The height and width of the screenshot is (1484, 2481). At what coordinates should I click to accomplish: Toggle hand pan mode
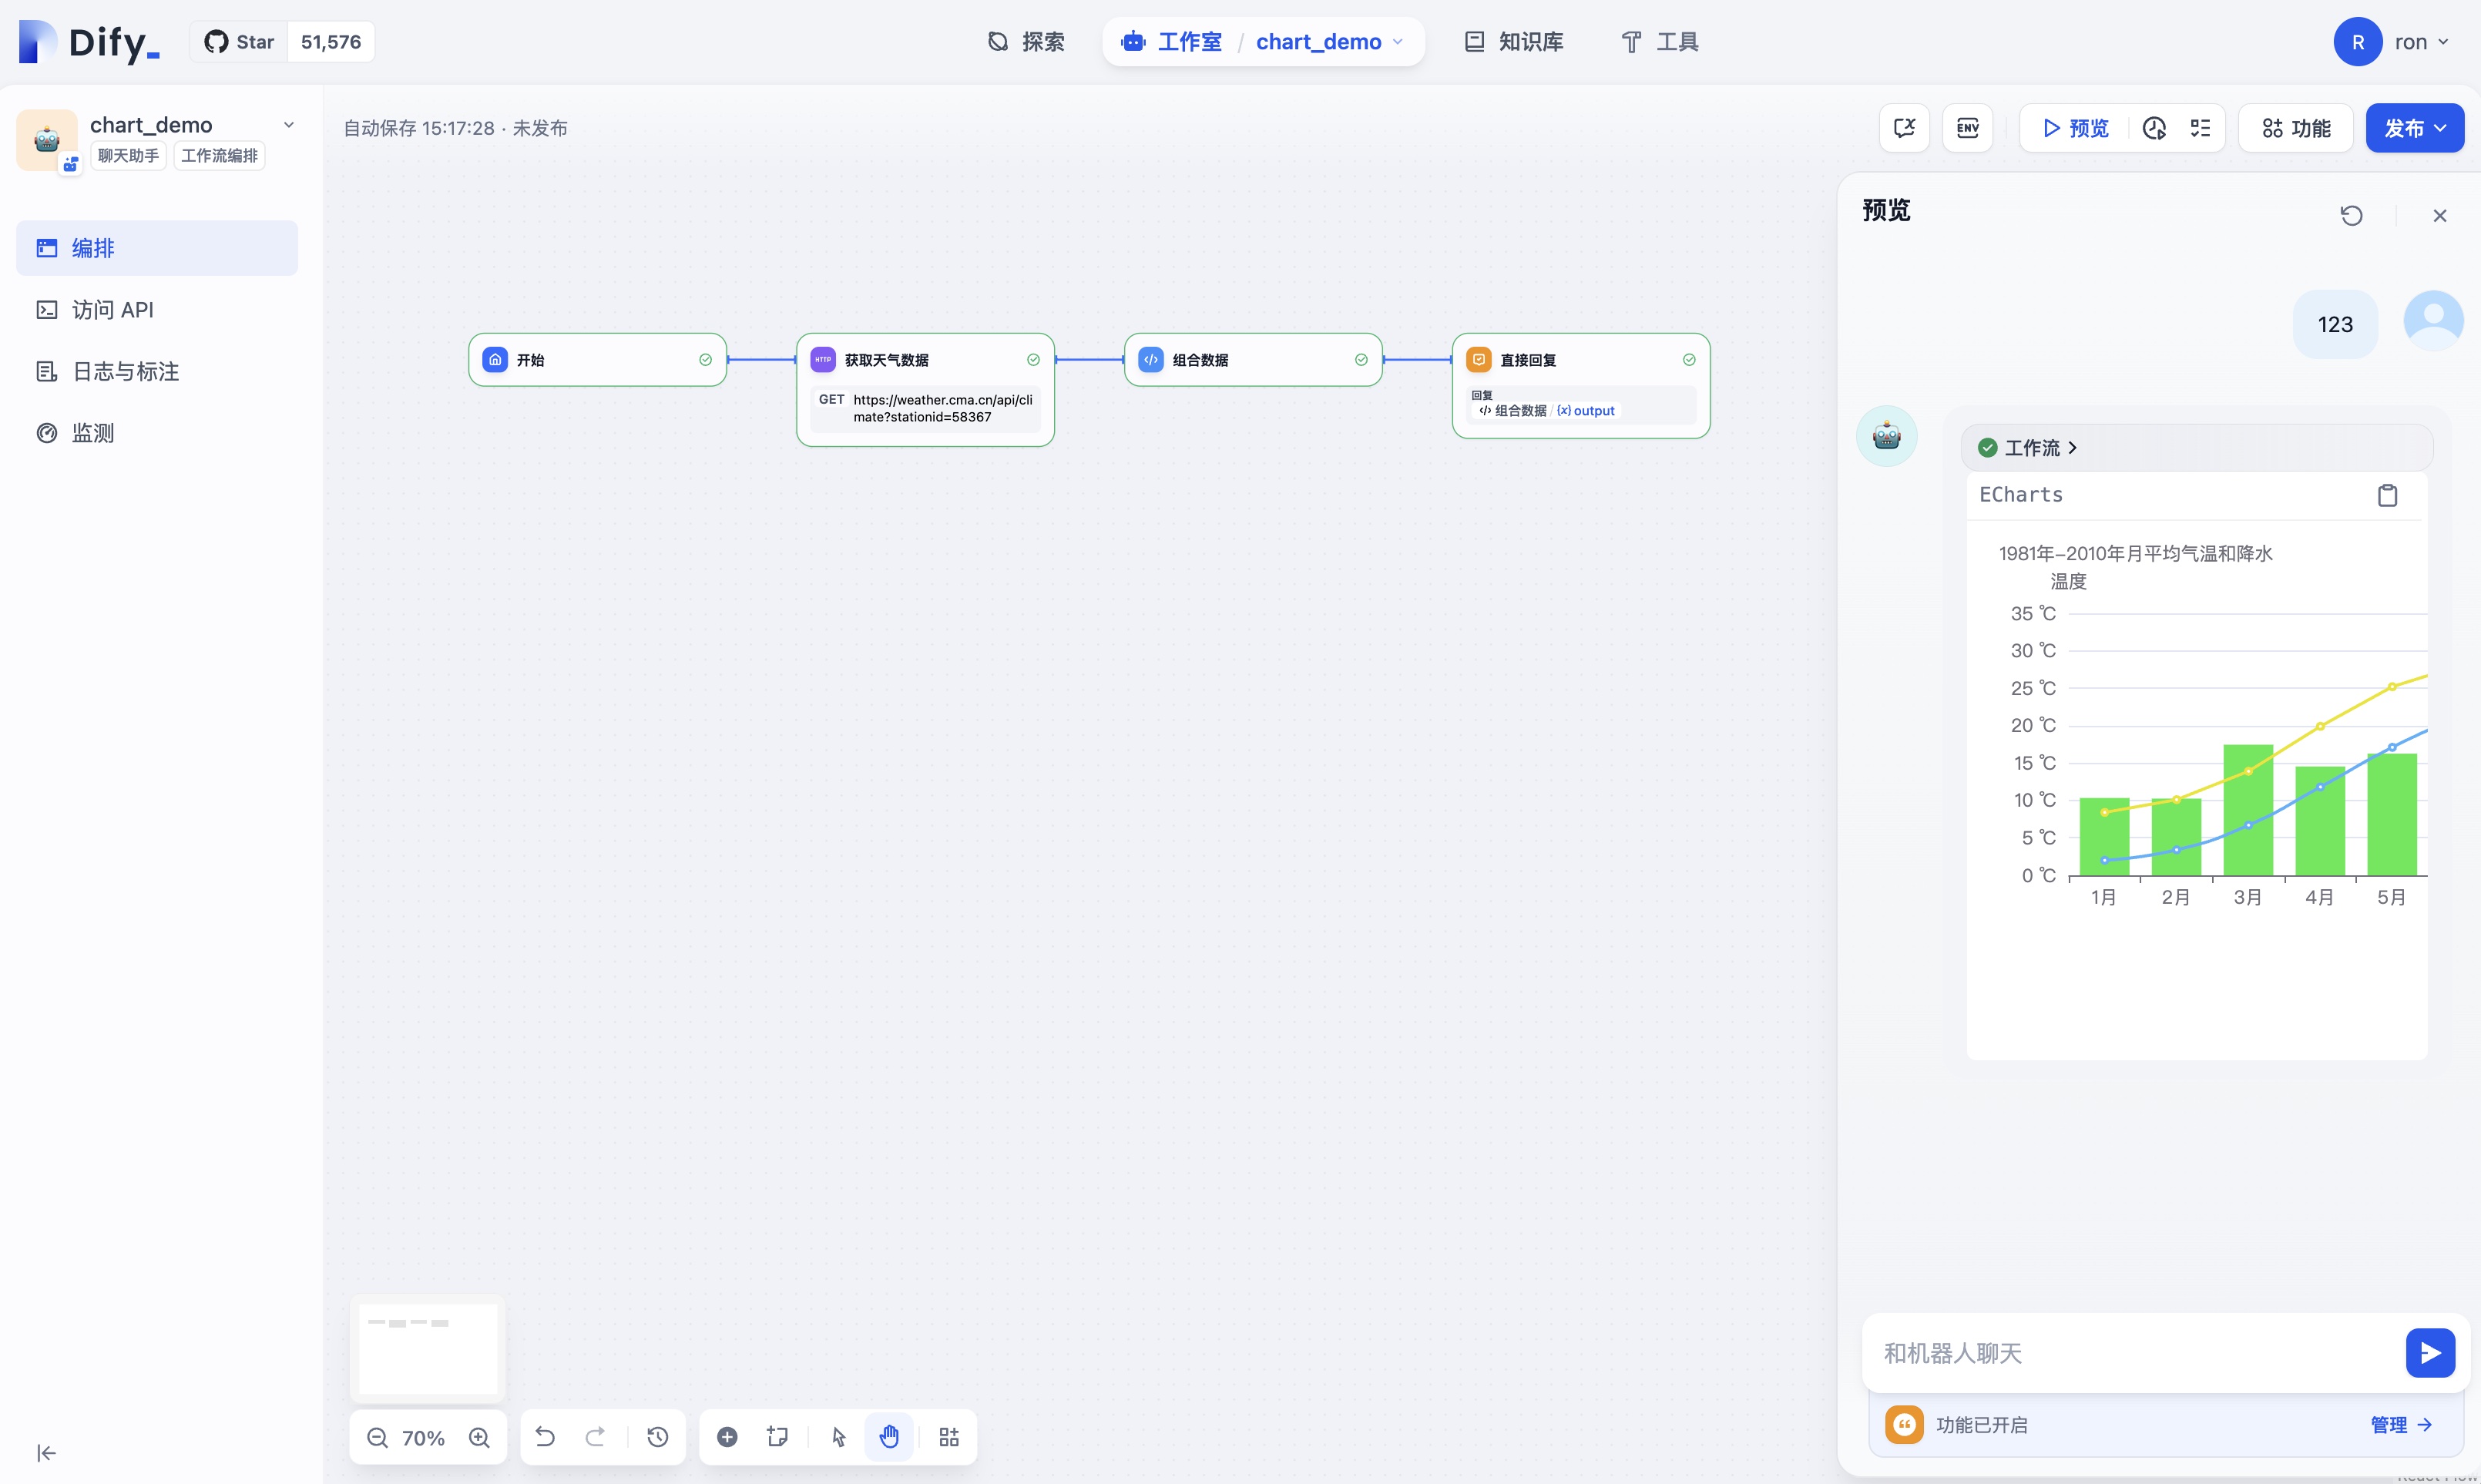click(889, 1437)
